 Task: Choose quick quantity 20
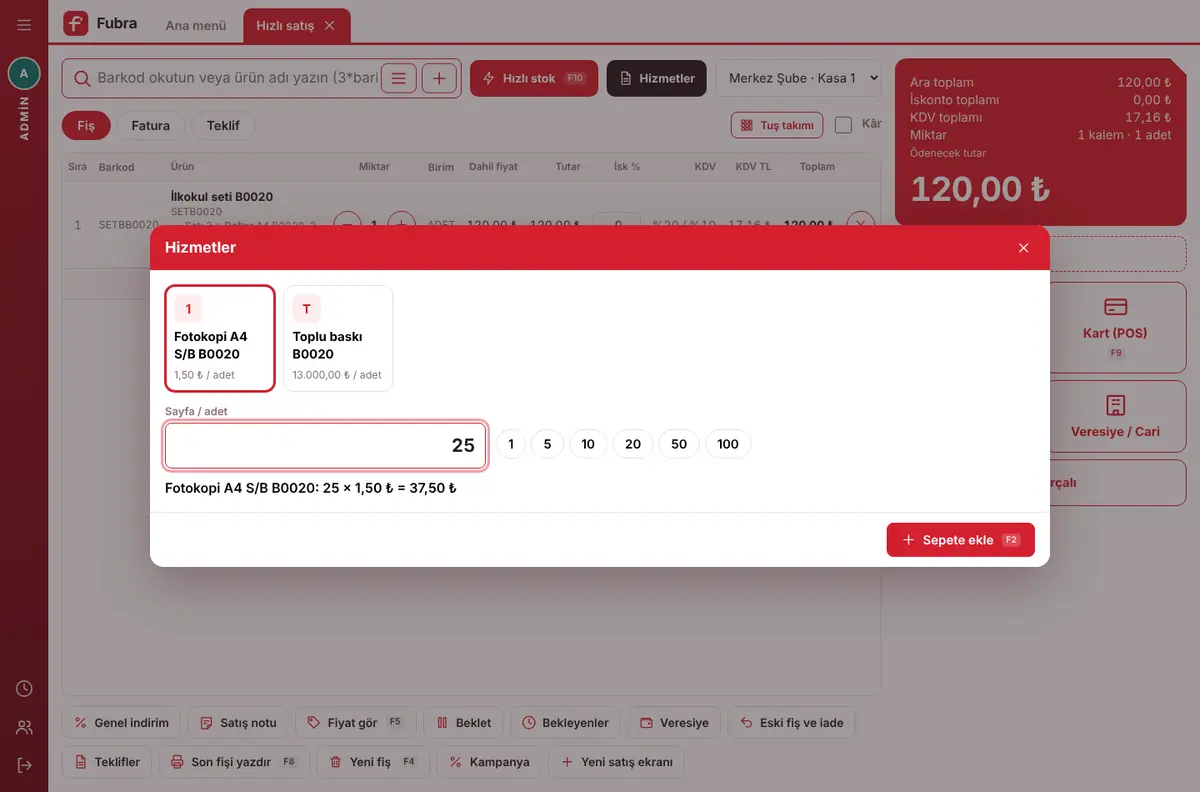click(x=633, y=444)
